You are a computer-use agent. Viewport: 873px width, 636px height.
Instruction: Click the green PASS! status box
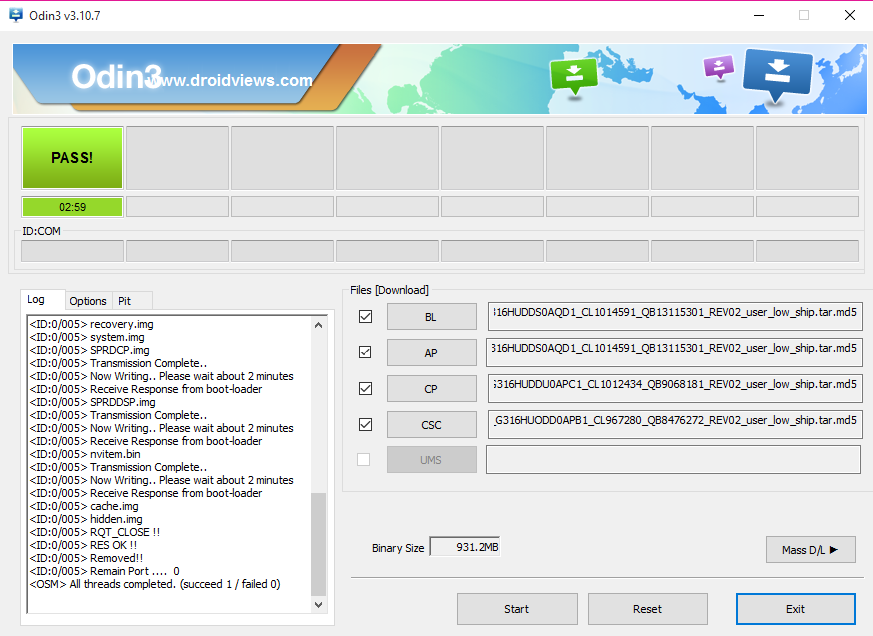pos(72,158)
